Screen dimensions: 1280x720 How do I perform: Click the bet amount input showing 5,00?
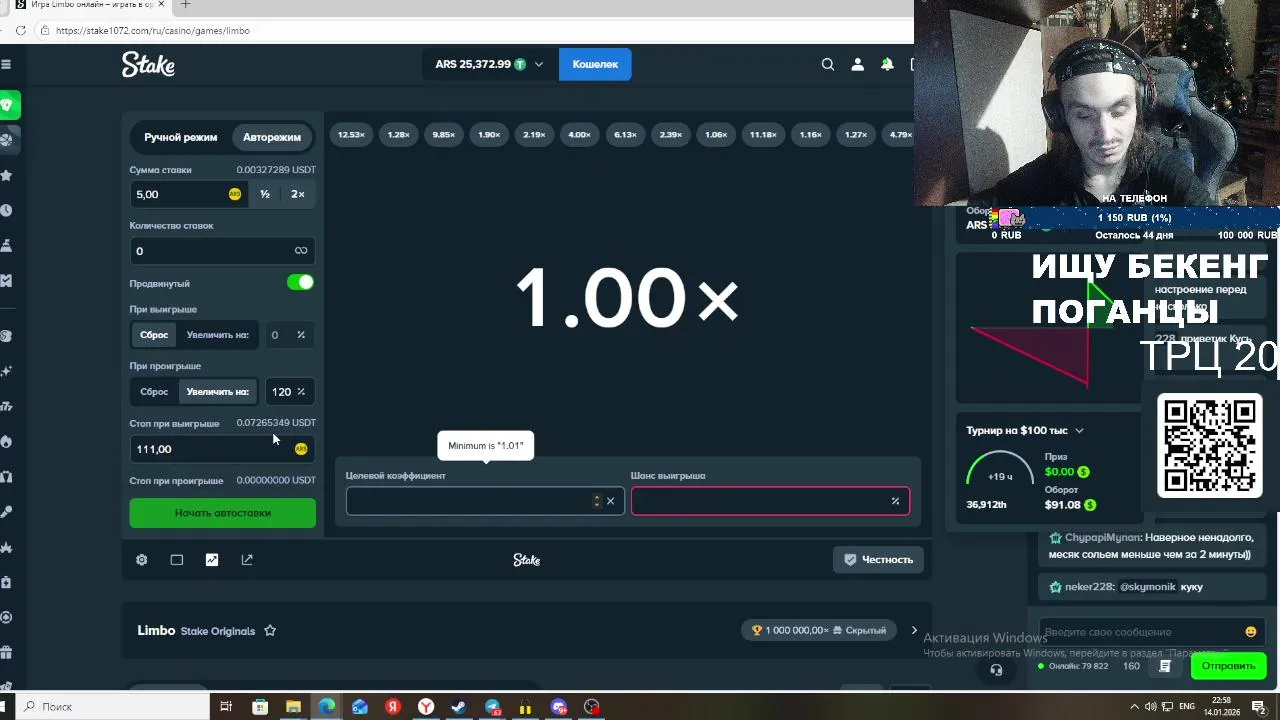188,194
